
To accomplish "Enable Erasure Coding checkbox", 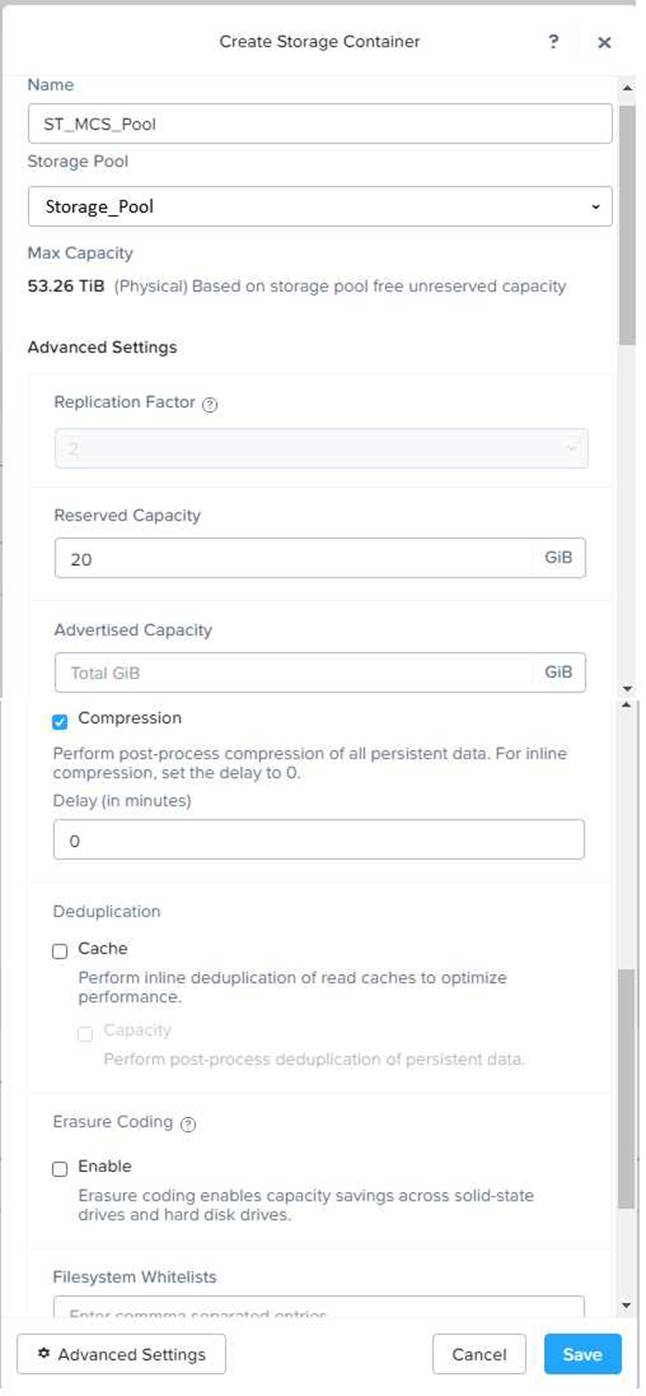I will click(60, 1168).
